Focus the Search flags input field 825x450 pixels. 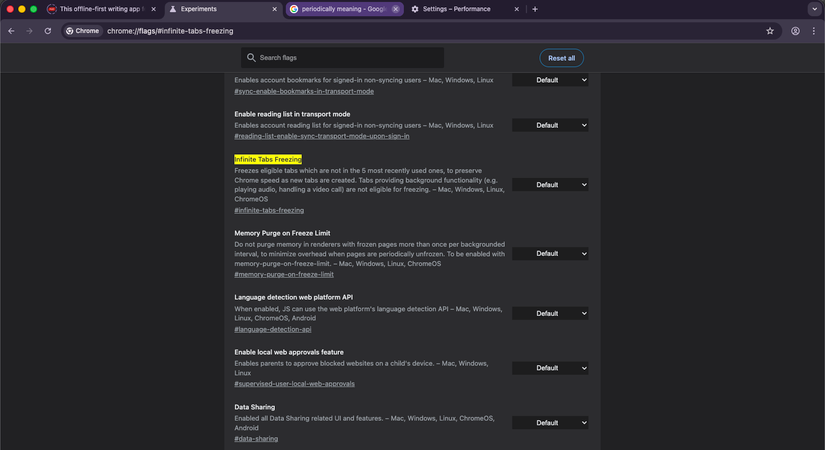click(x=345, y=58)
